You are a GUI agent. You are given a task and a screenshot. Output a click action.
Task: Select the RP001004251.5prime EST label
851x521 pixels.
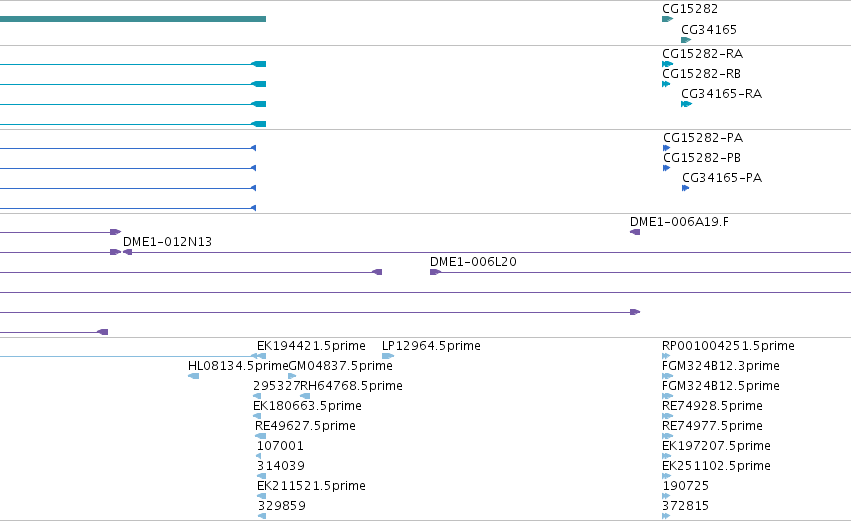[728, 346]
